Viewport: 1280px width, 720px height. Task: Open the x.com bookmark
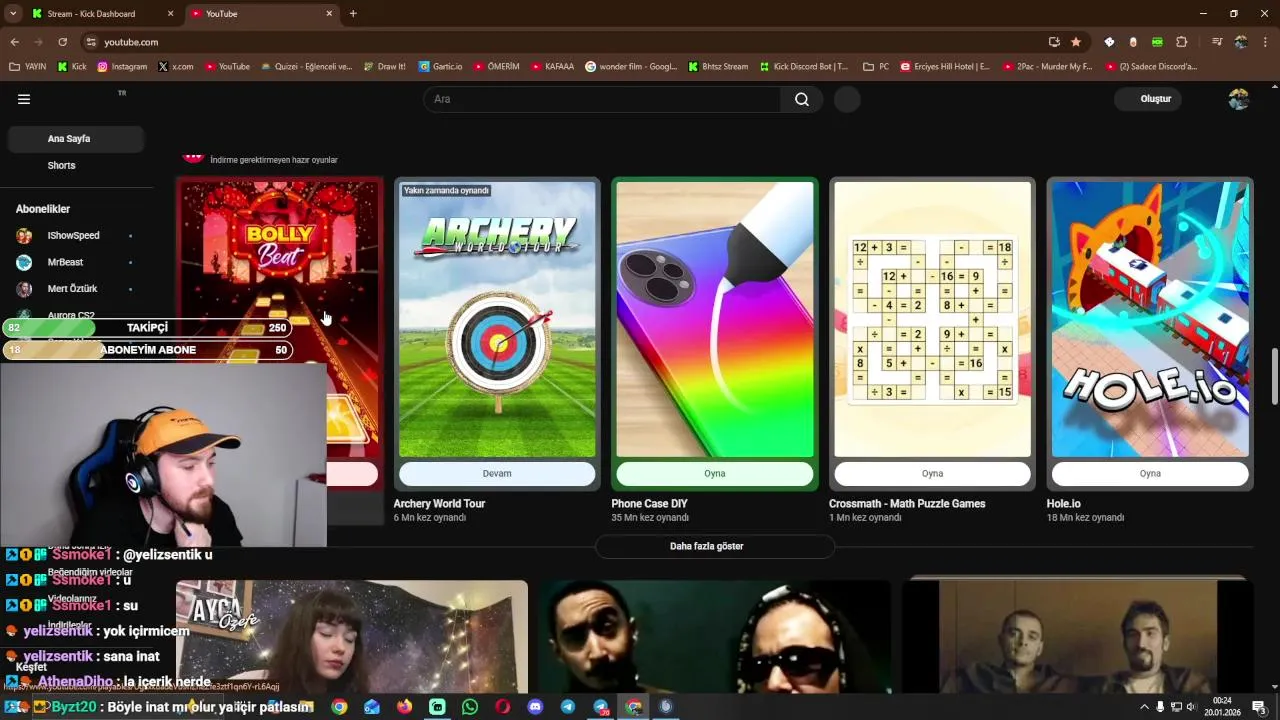point(175,67)
